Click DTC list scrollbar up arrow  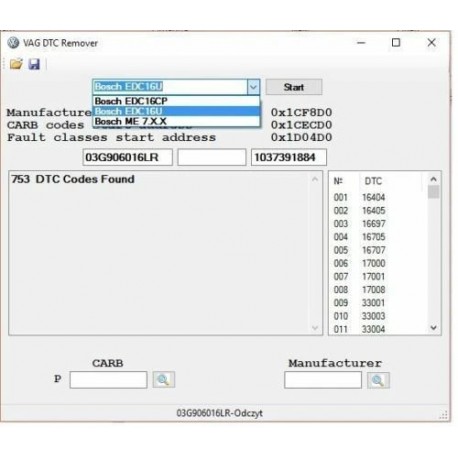pyautogui.click(x=433, y=179)
